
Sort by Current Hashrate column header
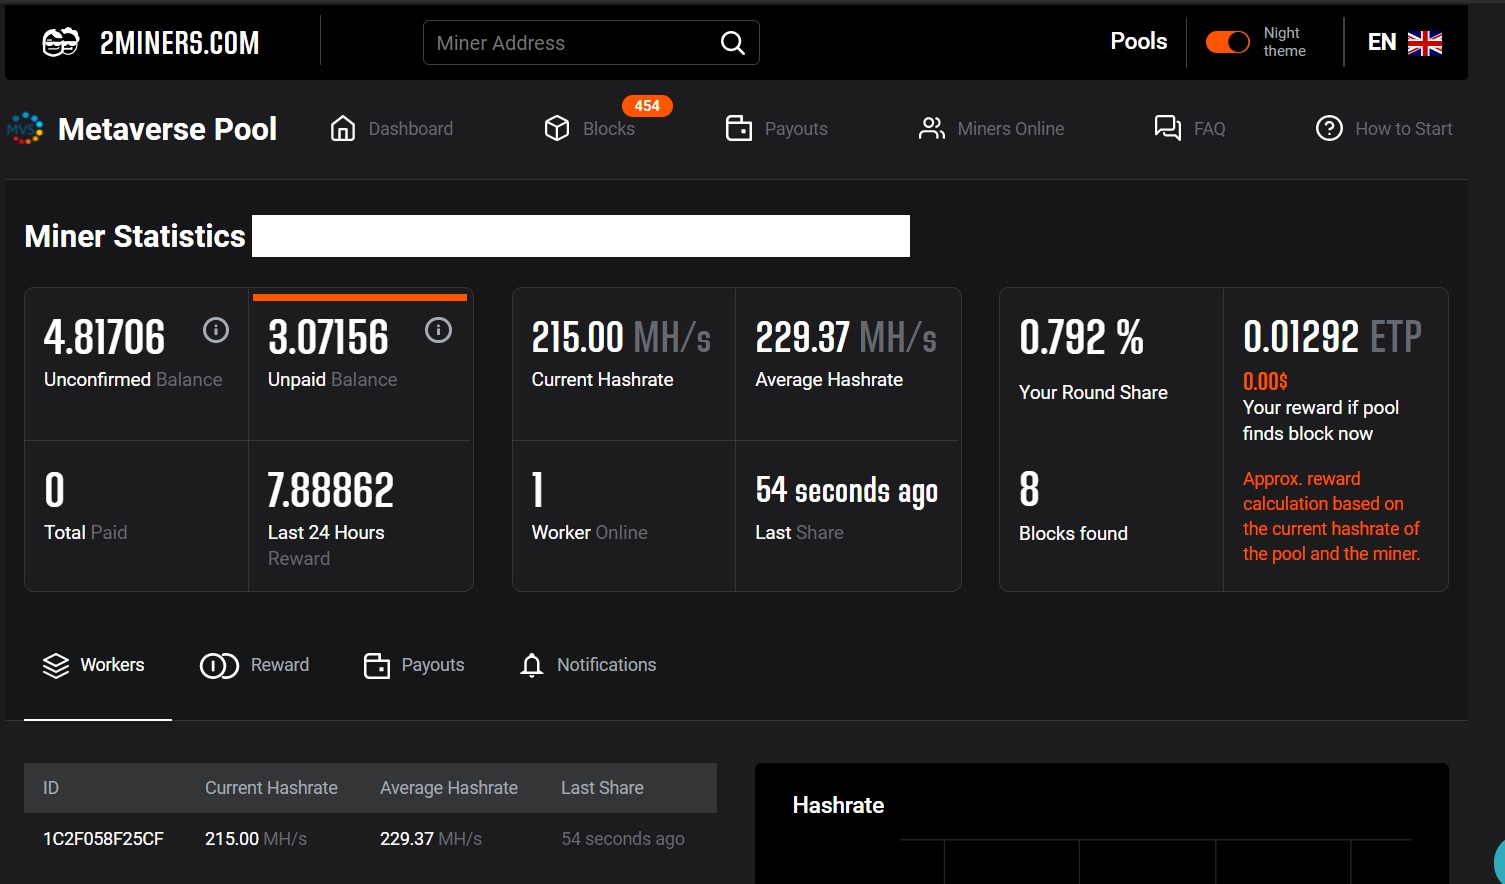(x=271, y=788)
